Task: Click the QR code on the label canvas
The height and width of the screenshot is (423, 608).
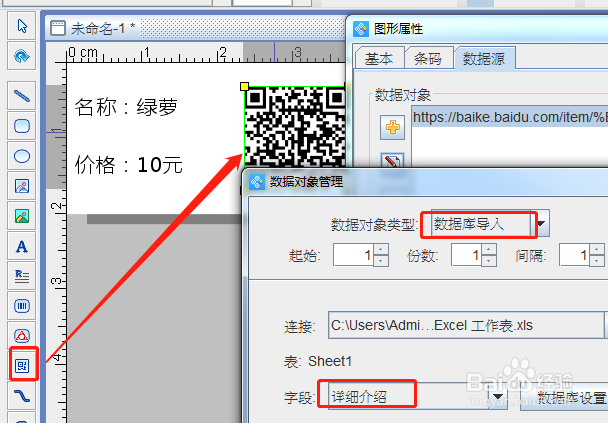Action: coord(295,127)
